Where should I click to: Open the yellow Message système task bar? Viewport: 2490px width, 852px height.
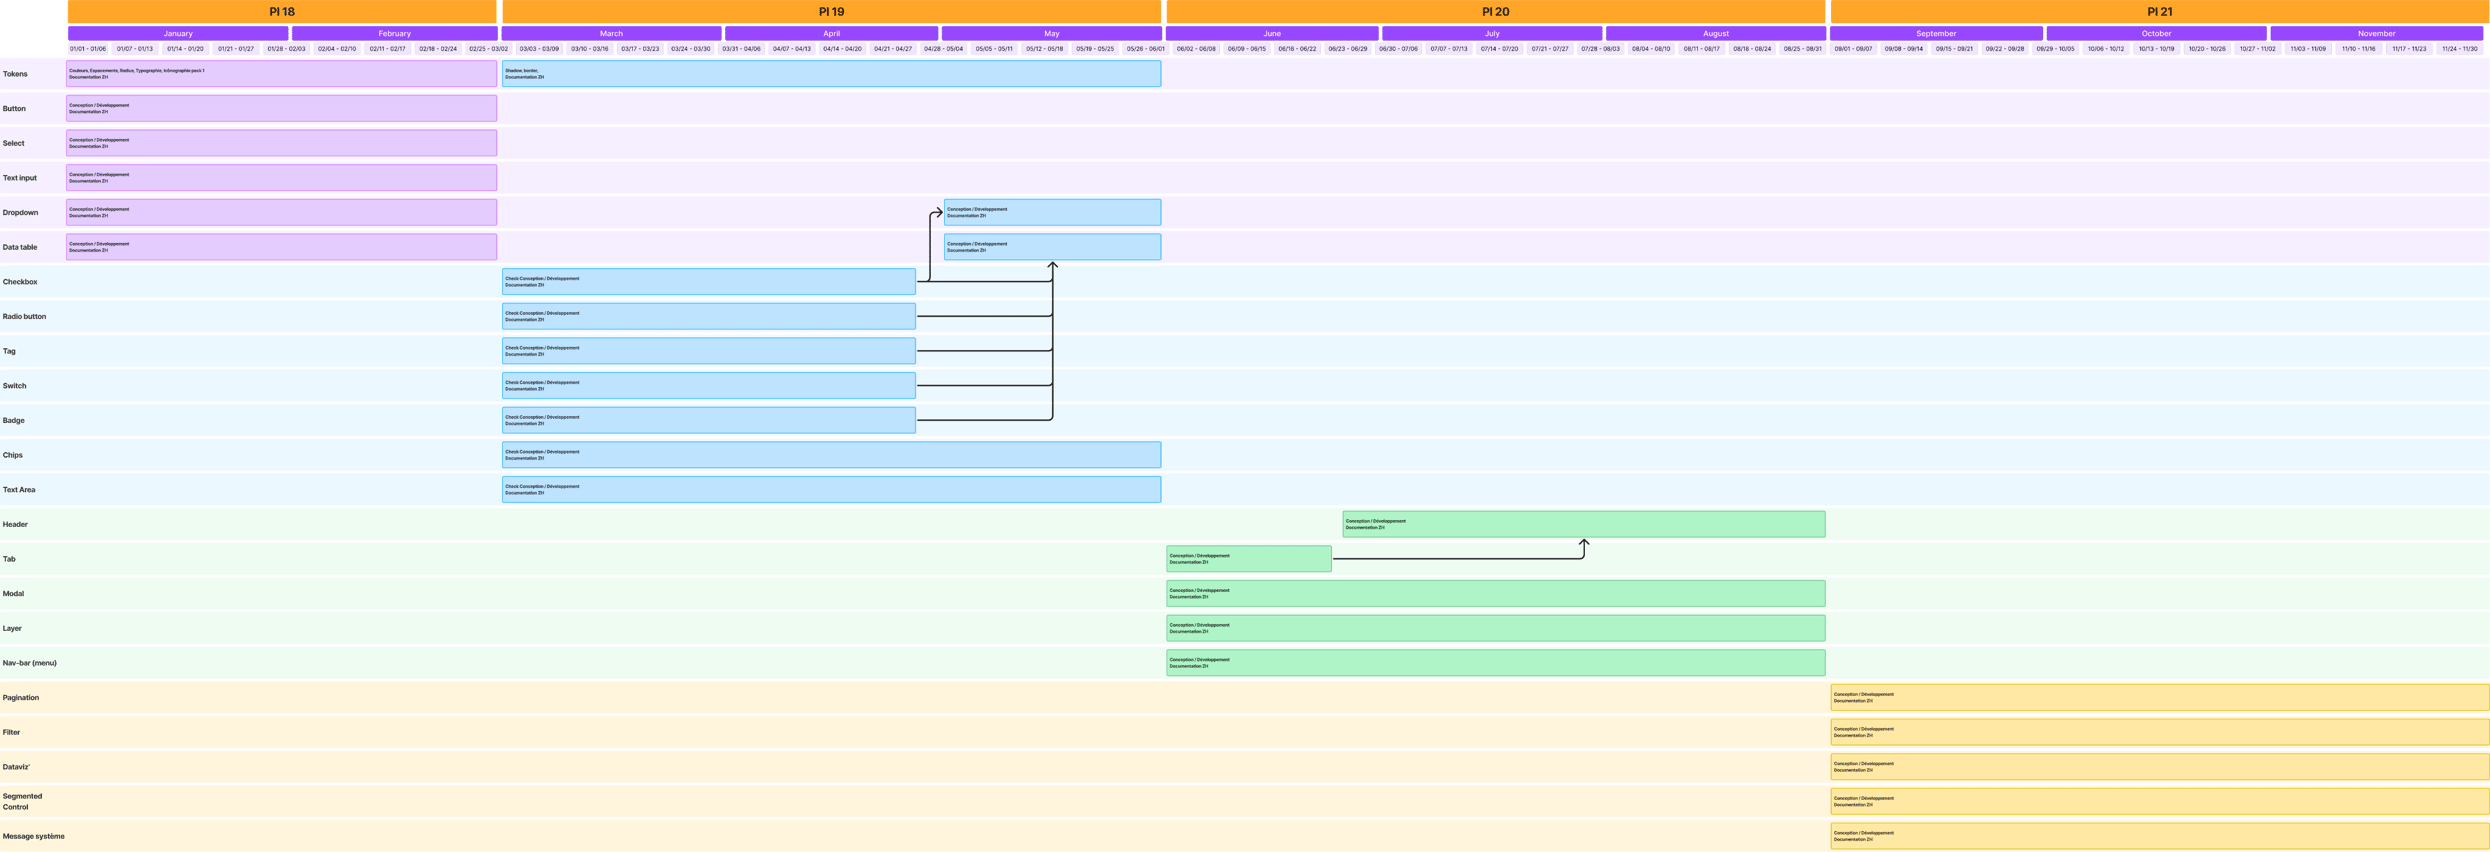pos(2160,836)
